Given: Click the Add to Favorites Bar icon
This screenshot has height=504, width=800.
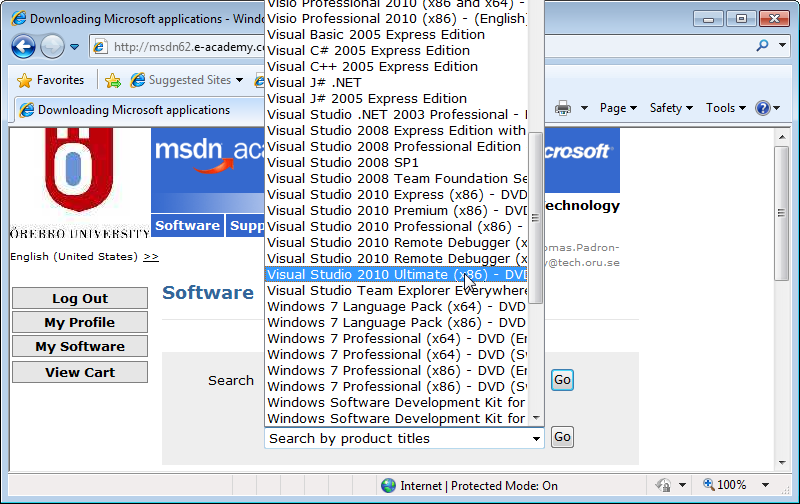Looking at the screenshot, I should (113, 80).
